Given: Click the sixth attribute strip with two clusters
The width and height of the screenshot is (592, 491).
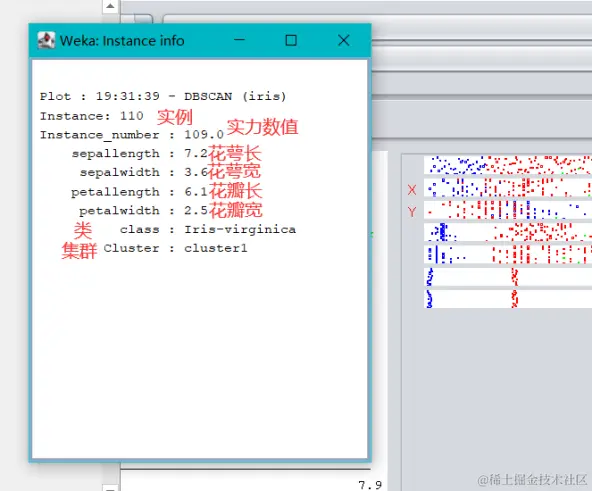Looking at the screenshot, I should point(508,277).
